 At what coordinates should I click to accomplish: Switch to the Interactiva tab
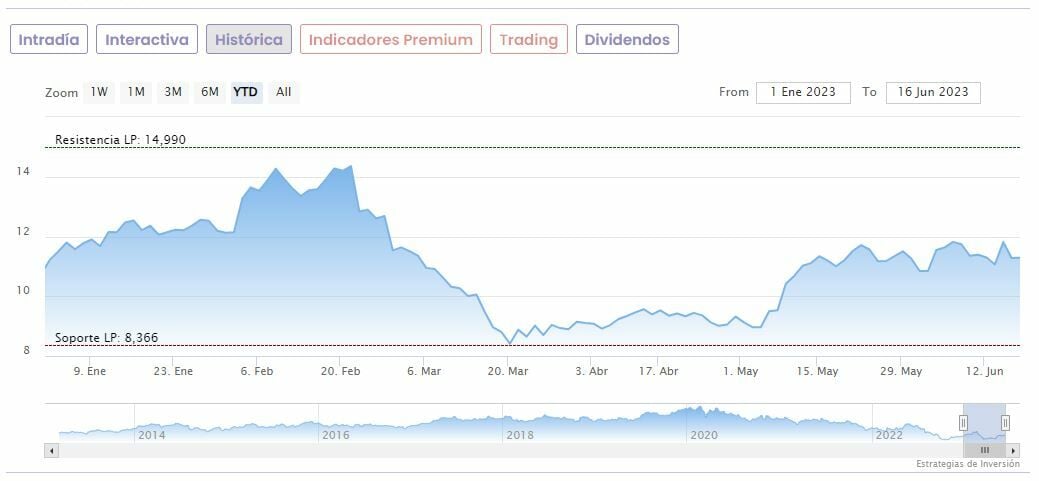147,40
